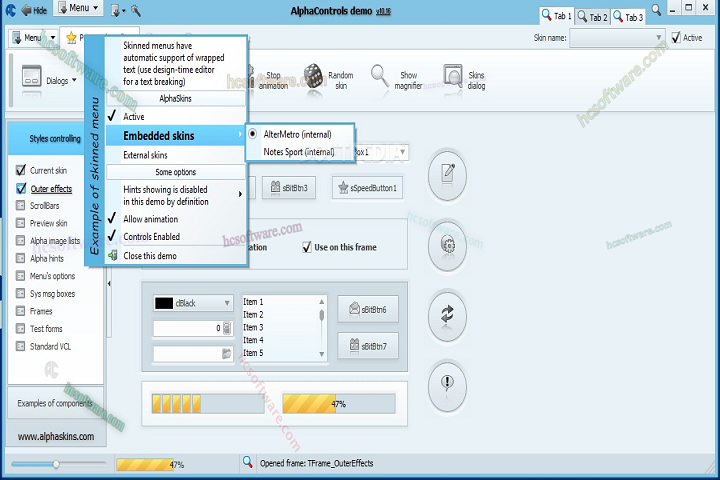Click the Random skin dice icon
The width and height of the screenshot is (720, 480).
click(313, 76)
